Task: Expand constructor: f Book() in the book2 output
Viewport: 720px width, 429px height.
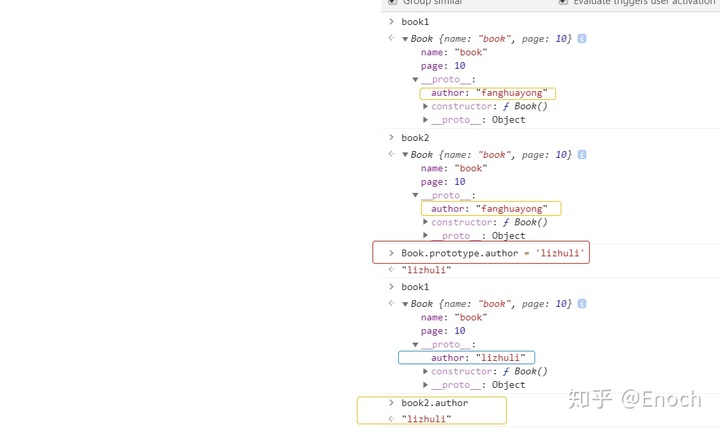Action: point(425,222)
